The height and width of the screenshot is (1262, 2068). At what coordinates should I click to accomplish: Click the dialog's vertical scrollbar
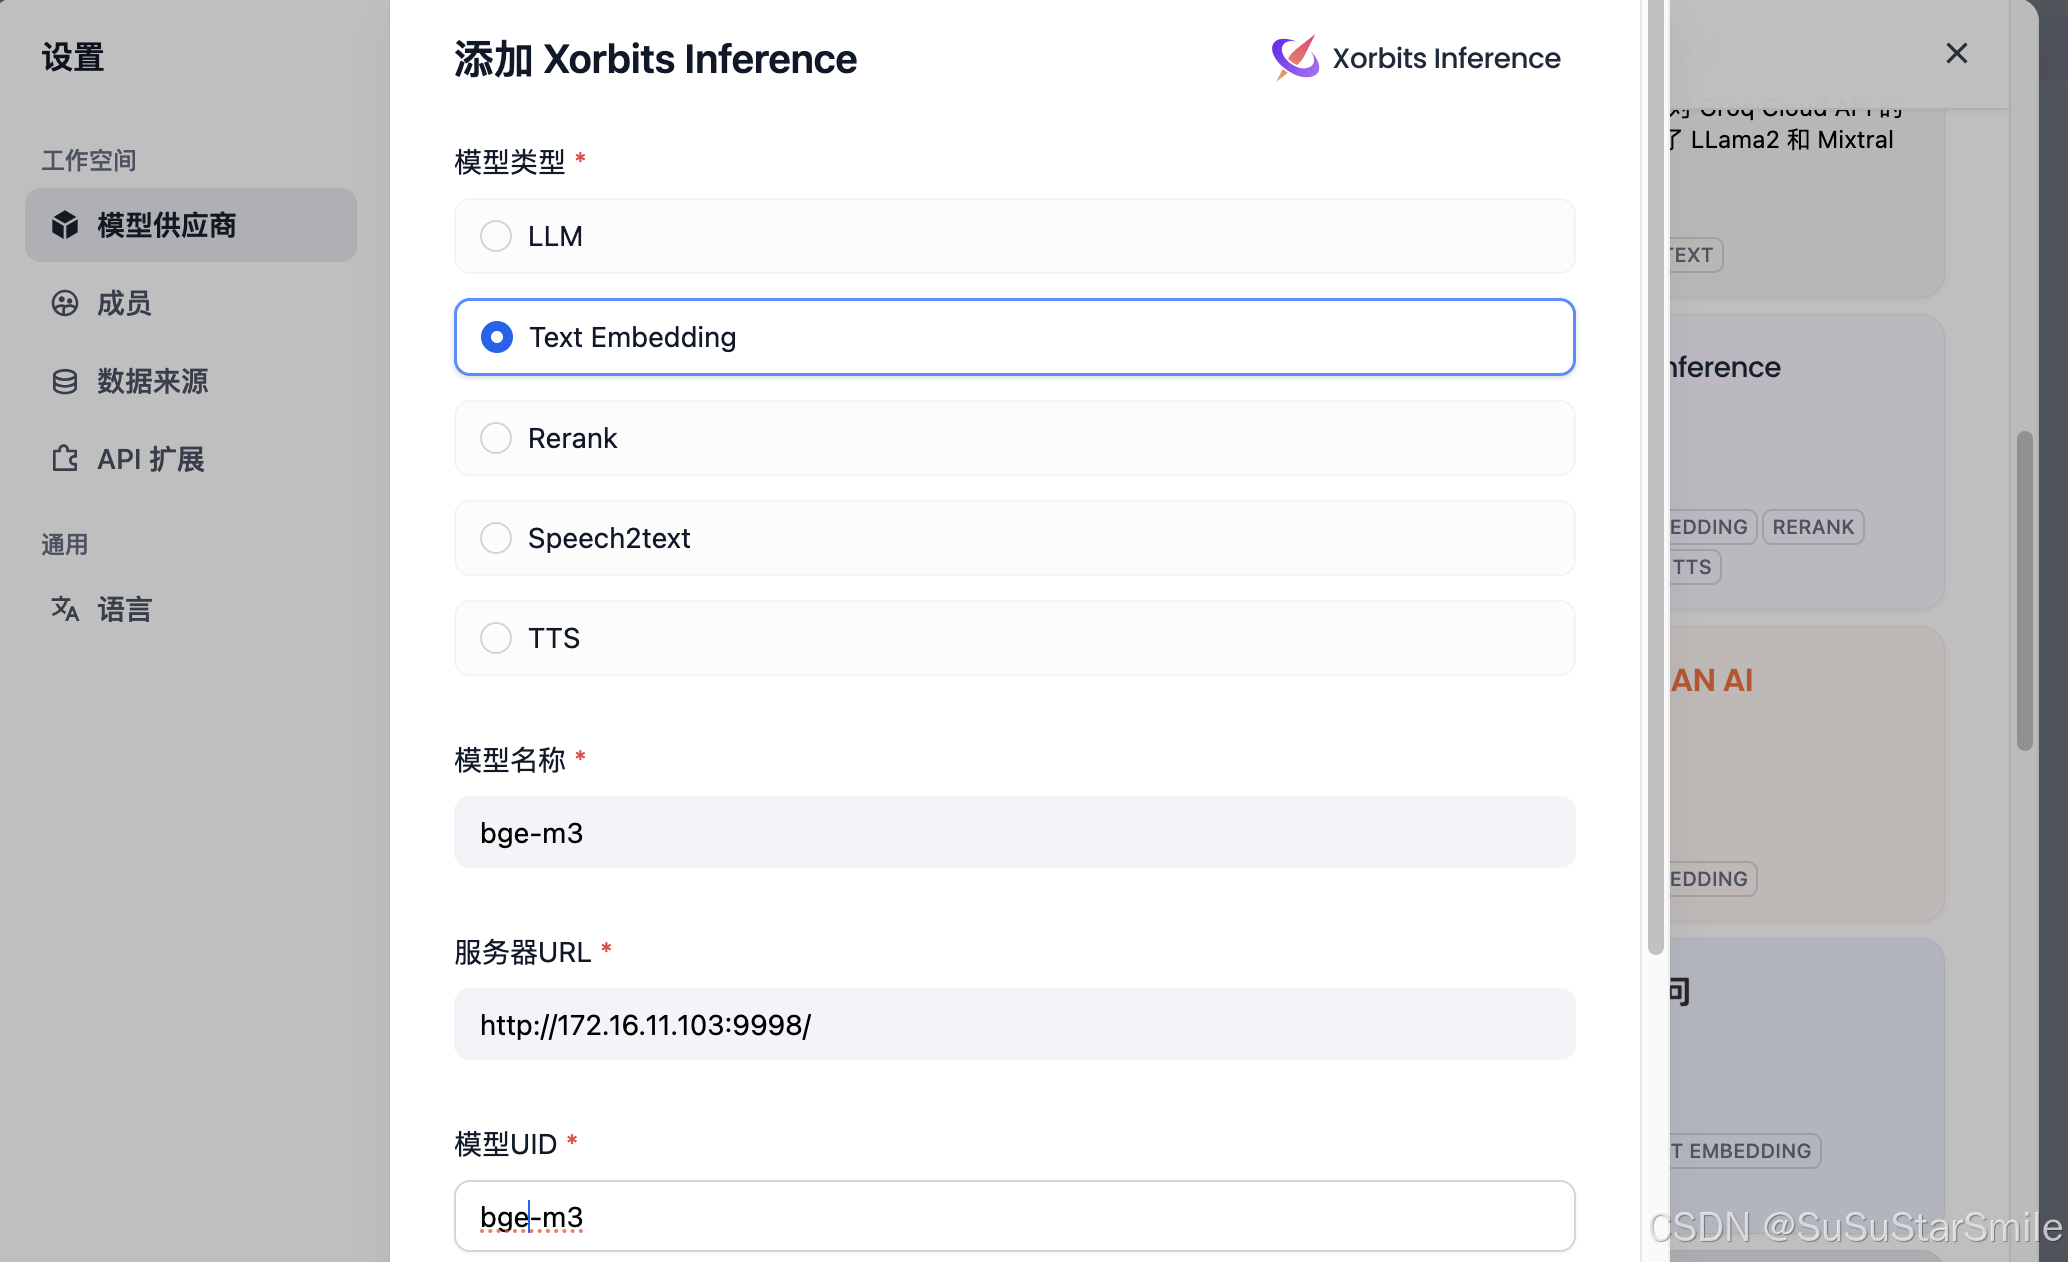[x=1656, y=476]
